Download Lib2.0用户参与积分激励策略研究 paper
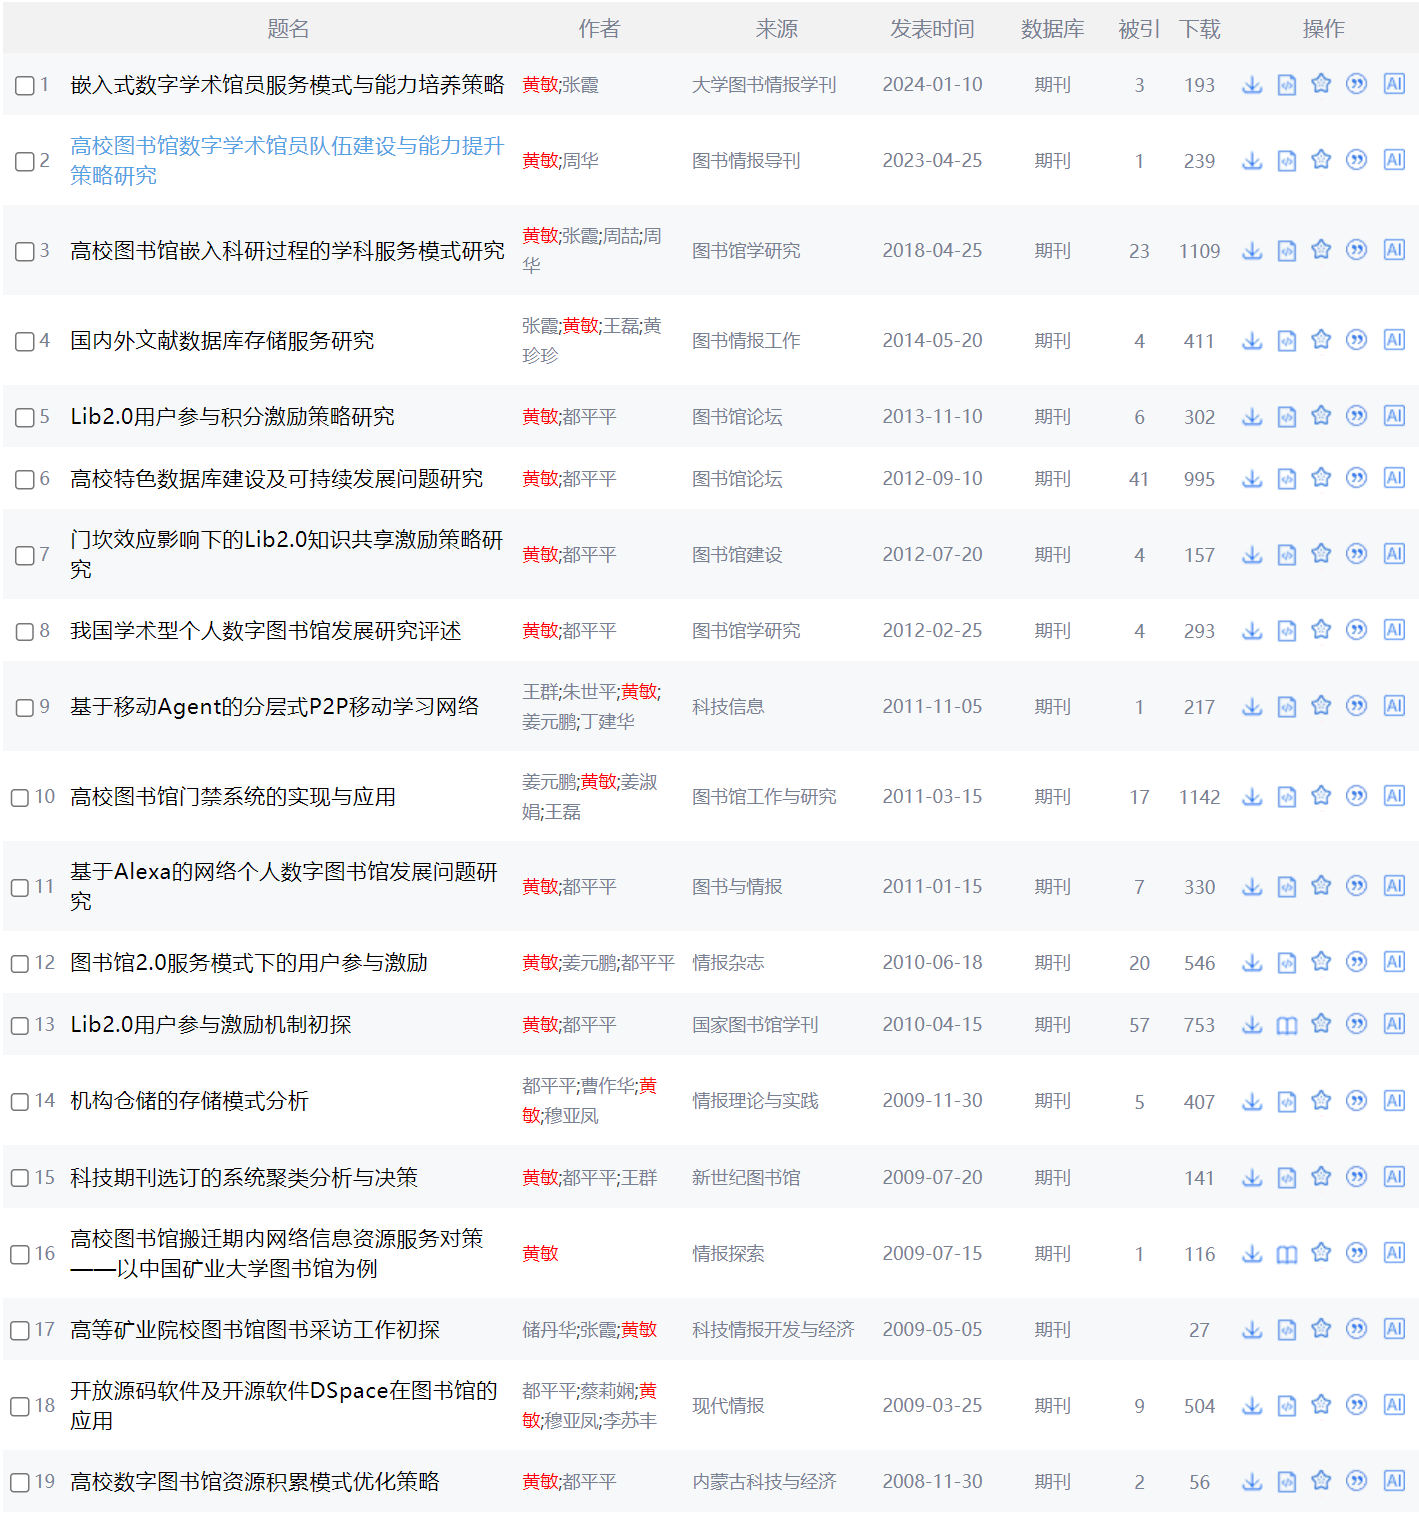Viewport: 1419px width, 1515px height. pos(1252,416)
